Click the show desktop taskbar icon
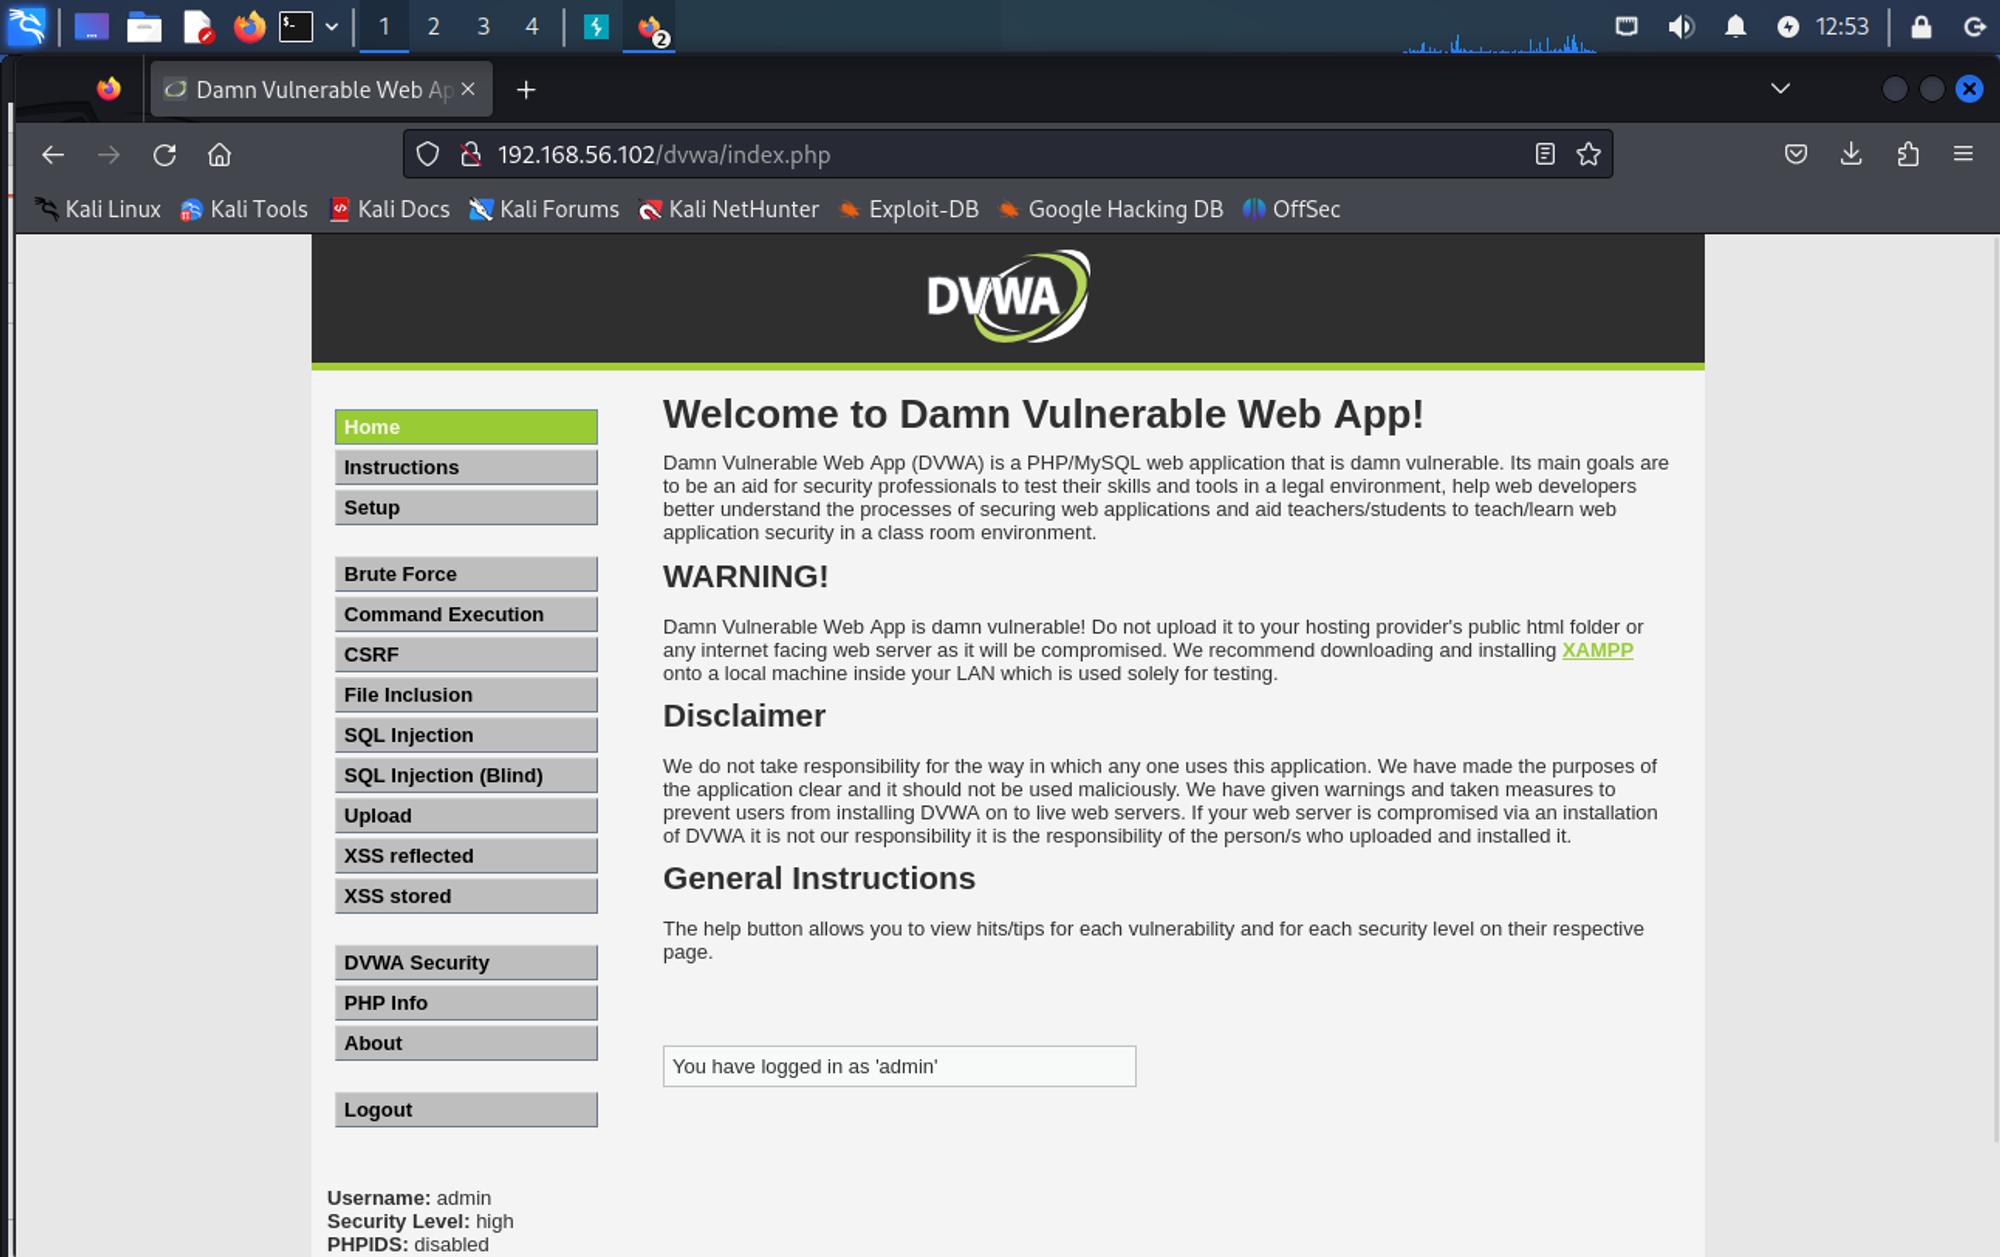The image size is (2000, 1257). [91, 26]
